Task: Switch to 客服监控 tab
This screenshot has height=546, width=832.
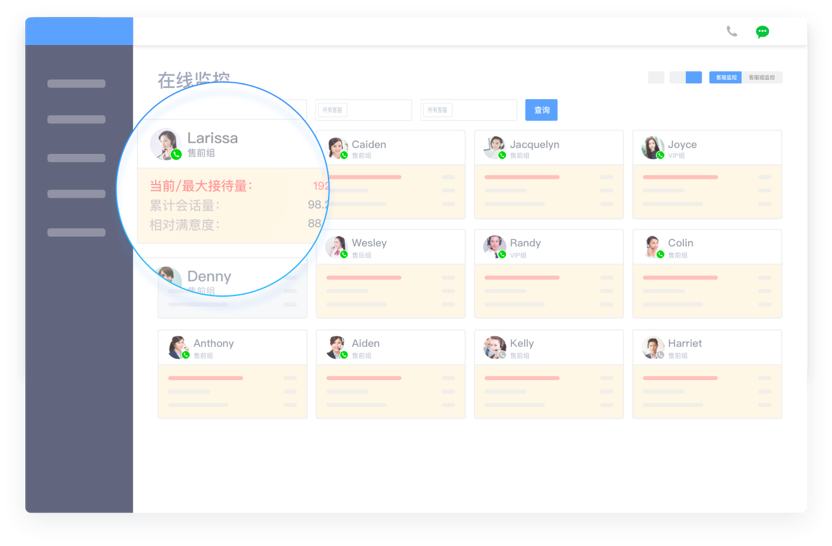Action: click(727, 78)
